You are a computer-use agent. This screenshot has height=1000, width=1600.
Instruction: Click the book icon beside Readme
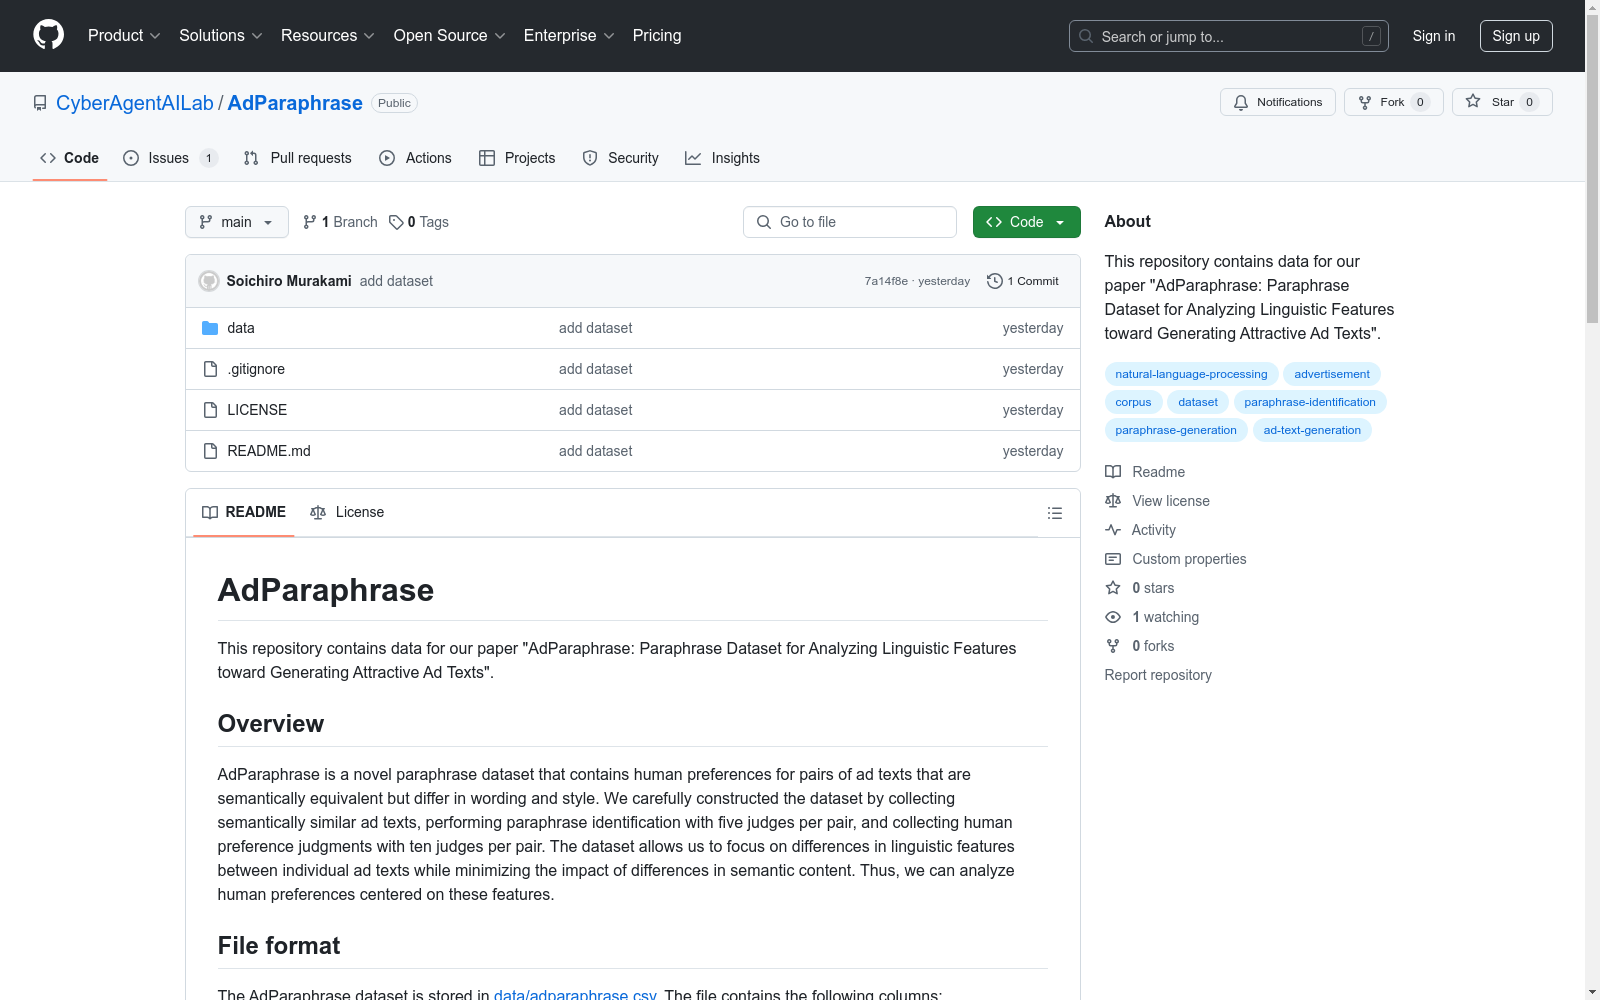tap(1113, 472)
